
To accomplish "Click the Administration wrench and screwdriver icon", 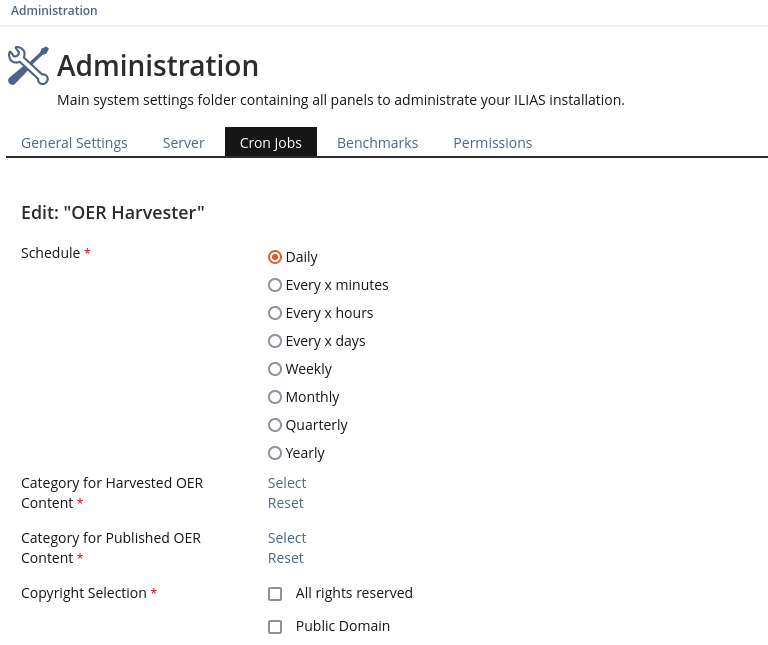I will (x=28, y=66).
